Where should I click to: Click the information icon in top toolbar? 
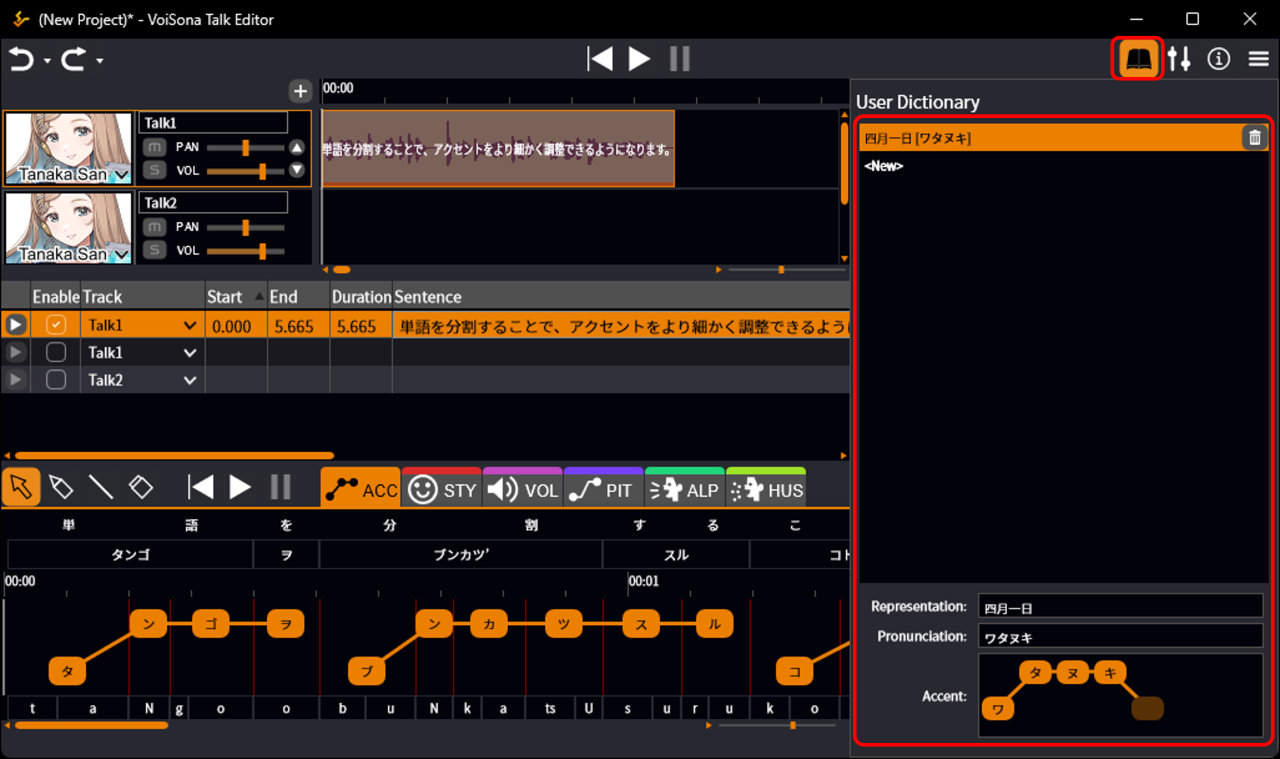point(1218,60)
